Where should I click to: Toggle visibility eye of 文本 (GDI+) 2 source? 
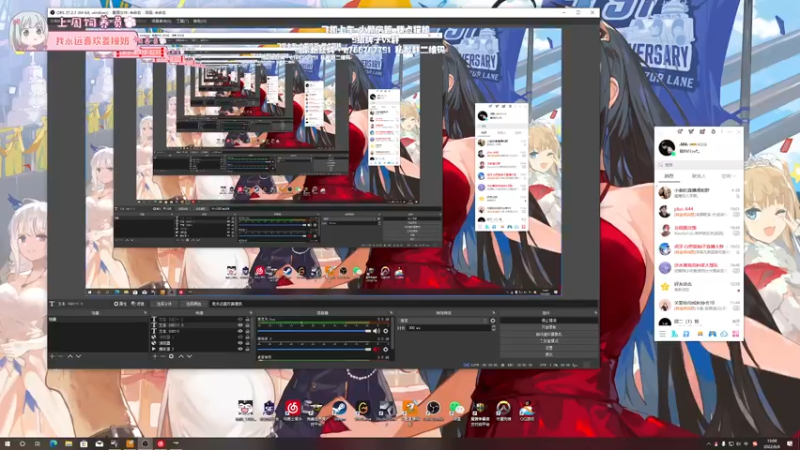pos(240,319)
